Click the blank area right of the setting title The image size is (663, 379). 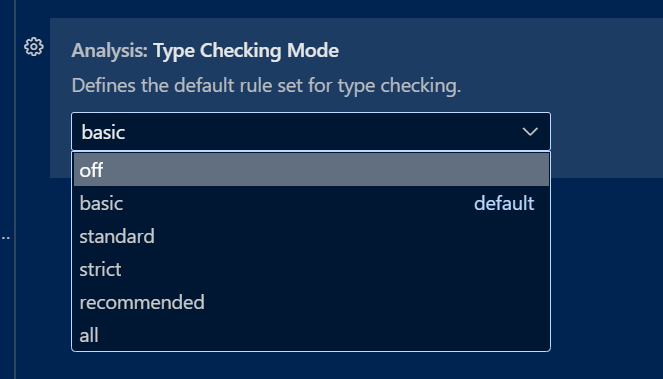coord(499,51)
